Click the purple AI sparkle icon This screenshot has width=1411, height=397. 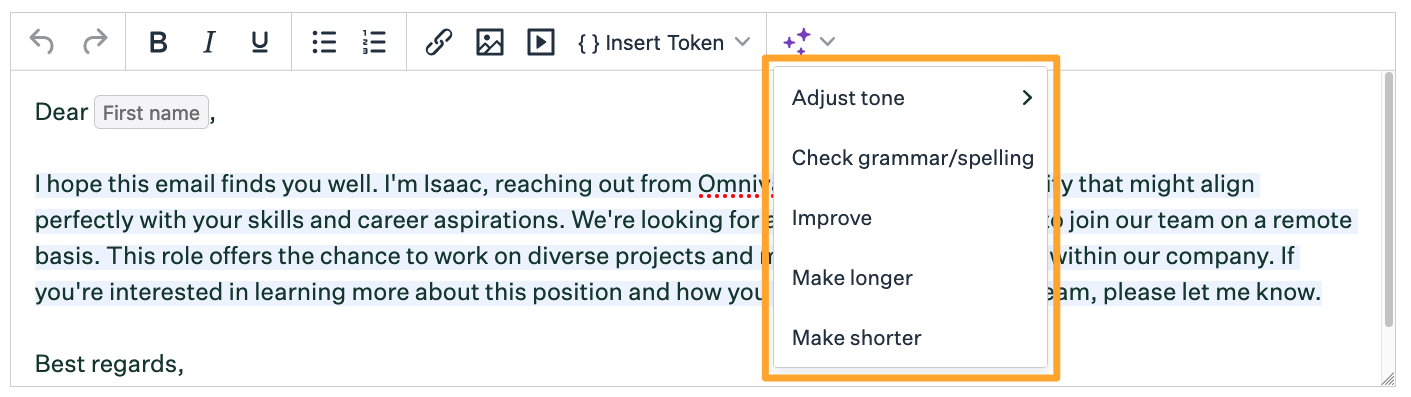tap(797, 42)
